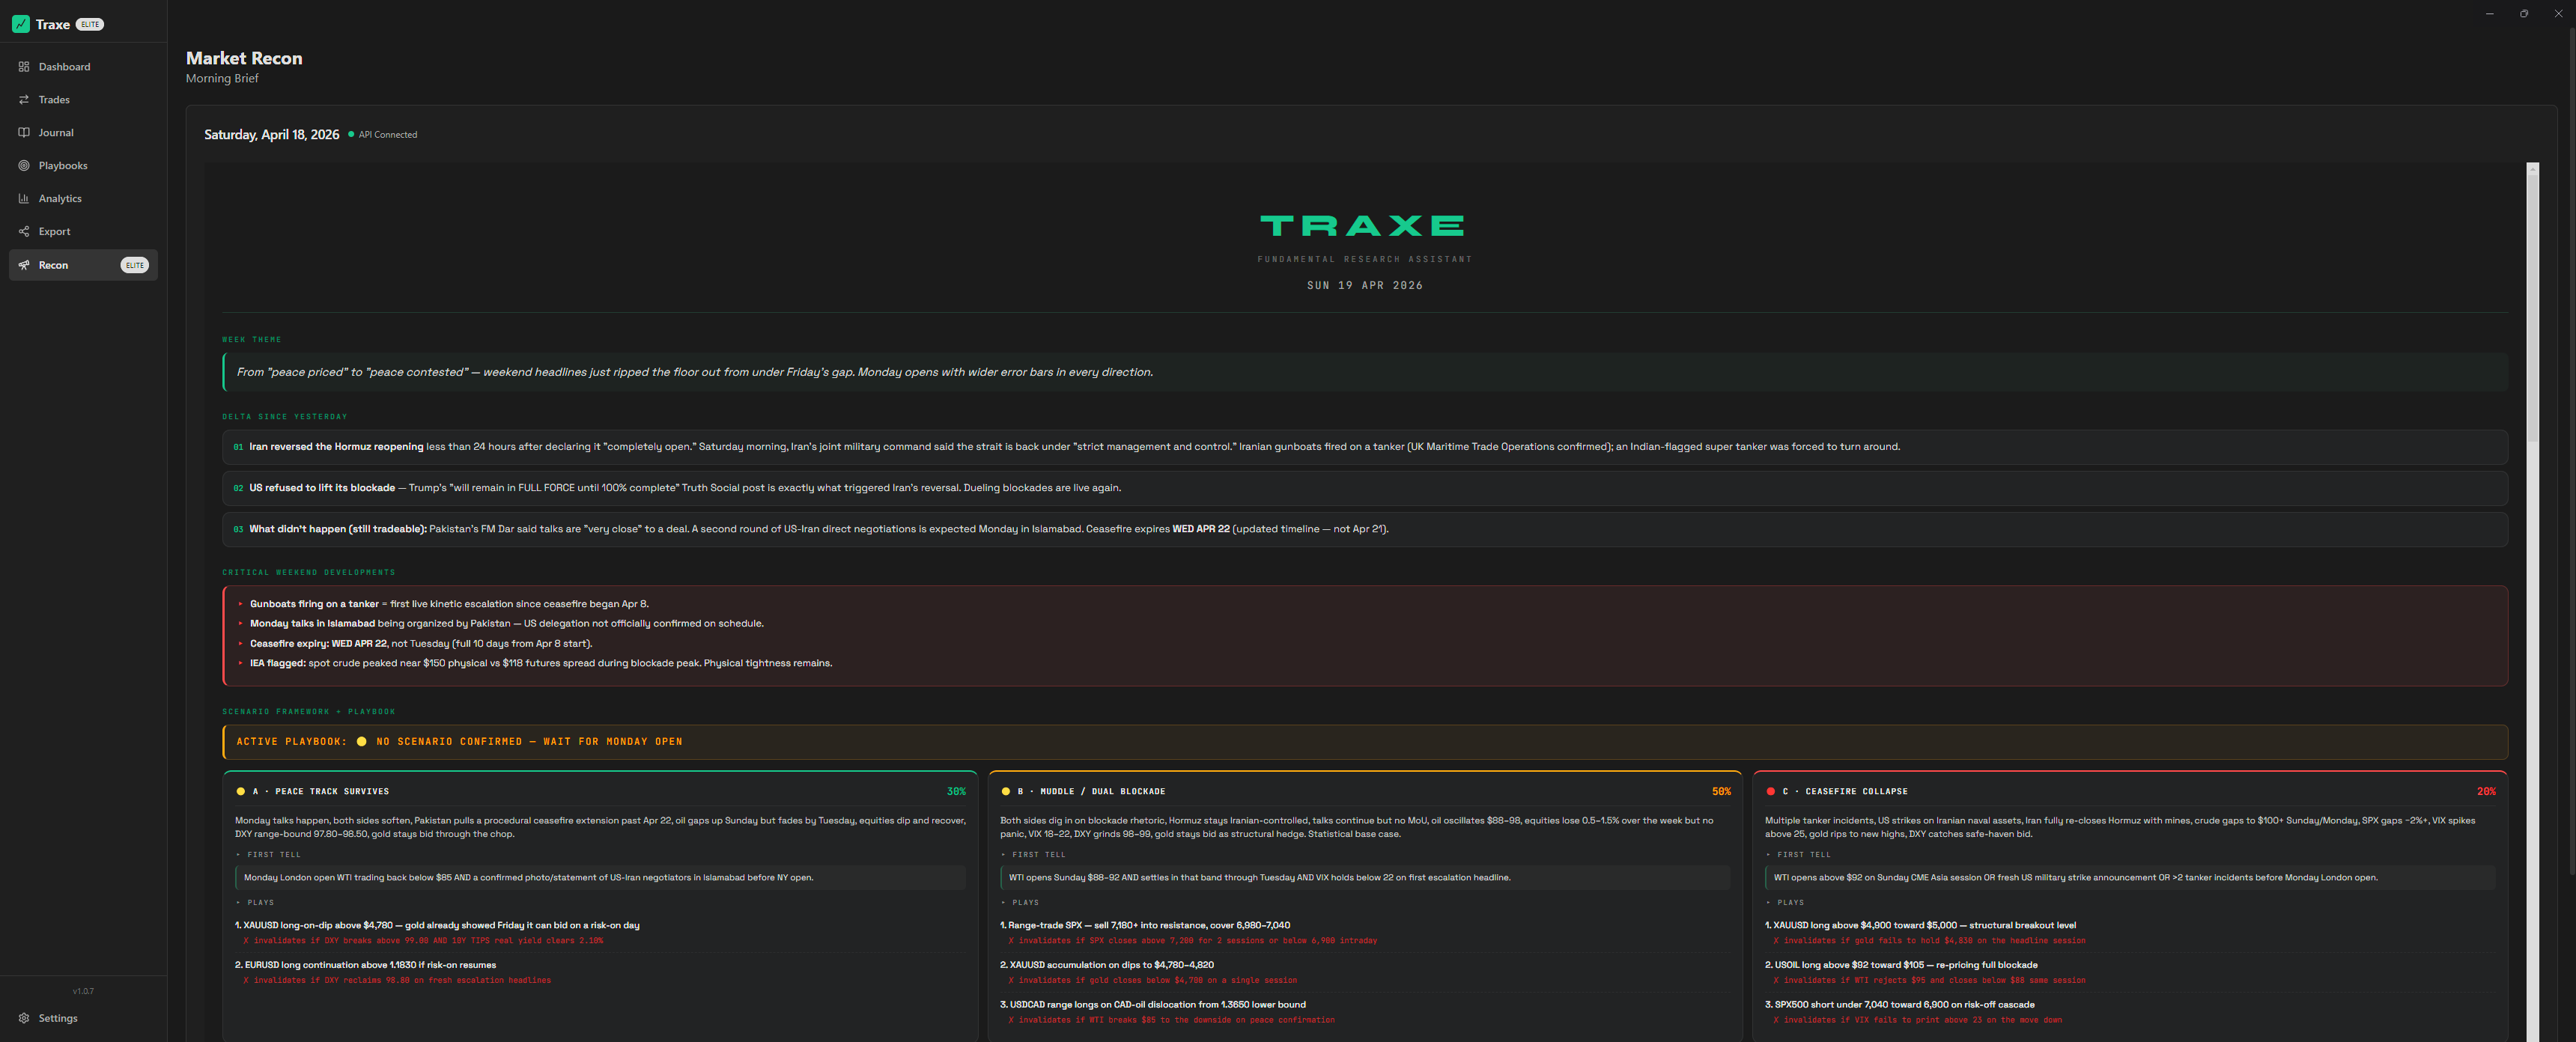Screen dimensions: 2576x1042
Task: Open Journal via its book icon
Action: coord(24,133)
